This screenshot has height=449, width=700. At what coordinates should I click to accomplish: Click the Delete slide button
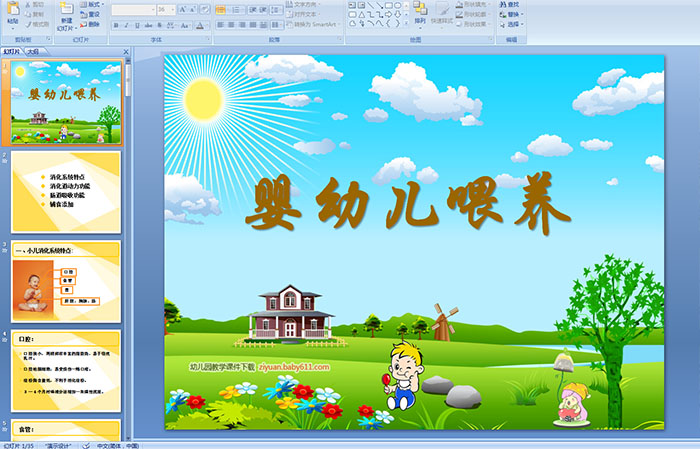pyautogui.click(x=91, y=24)
